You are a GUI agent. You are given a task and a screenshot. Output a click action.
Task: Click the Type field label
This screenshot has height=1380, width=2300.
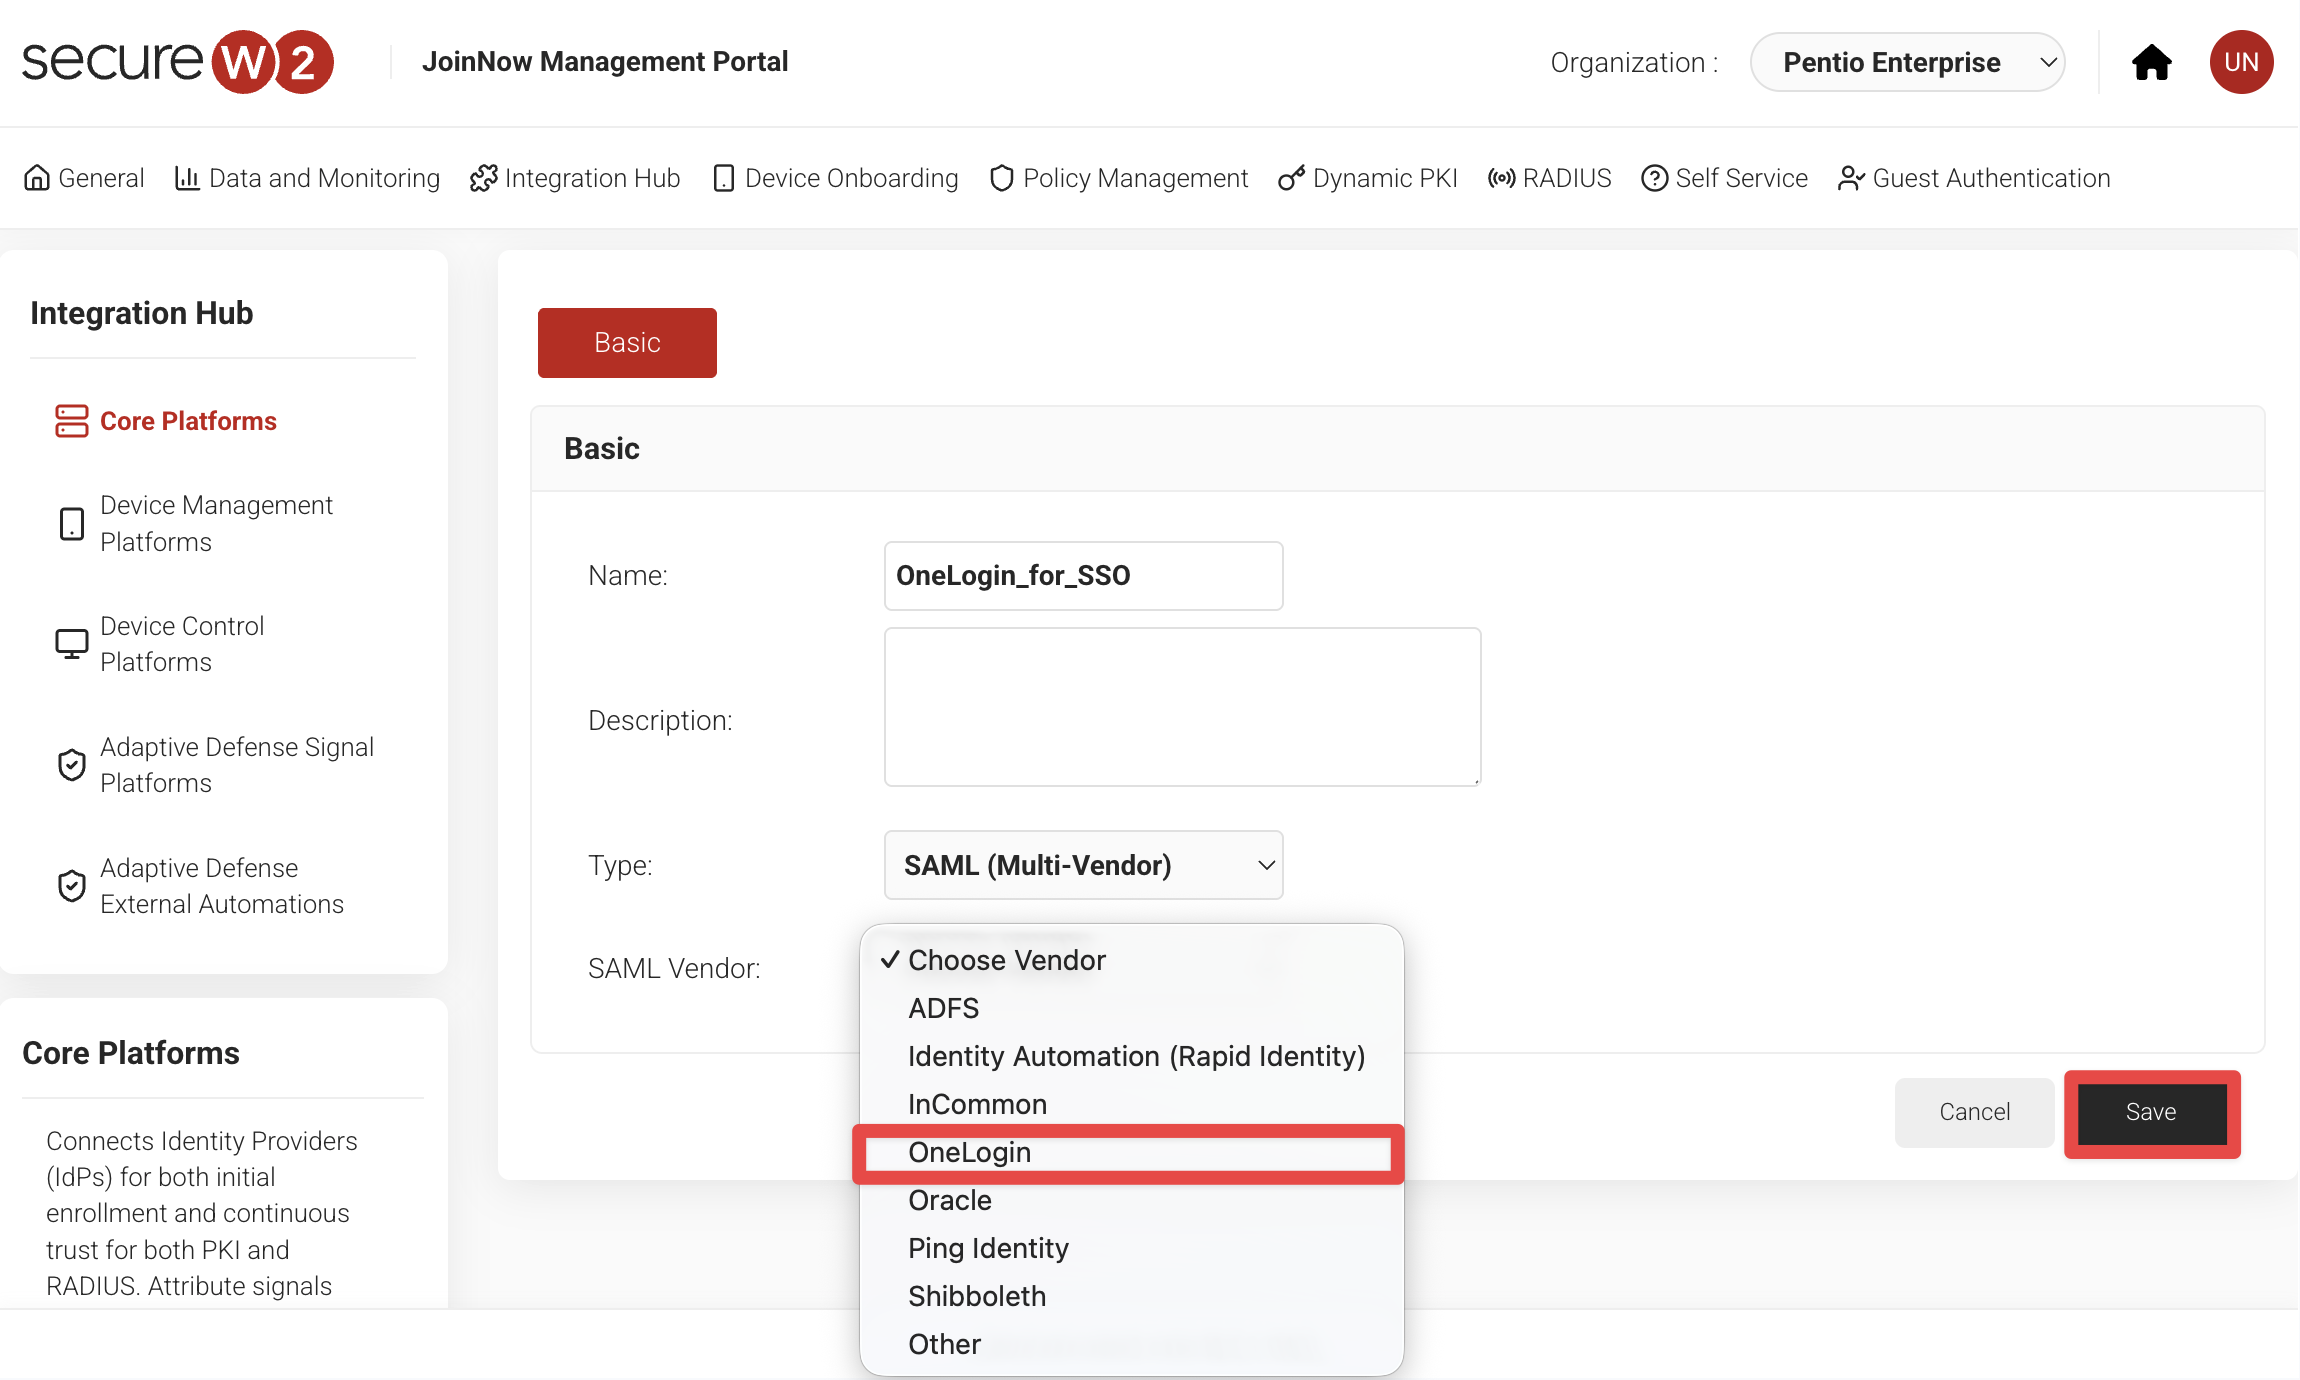click(x=620, y=865)
